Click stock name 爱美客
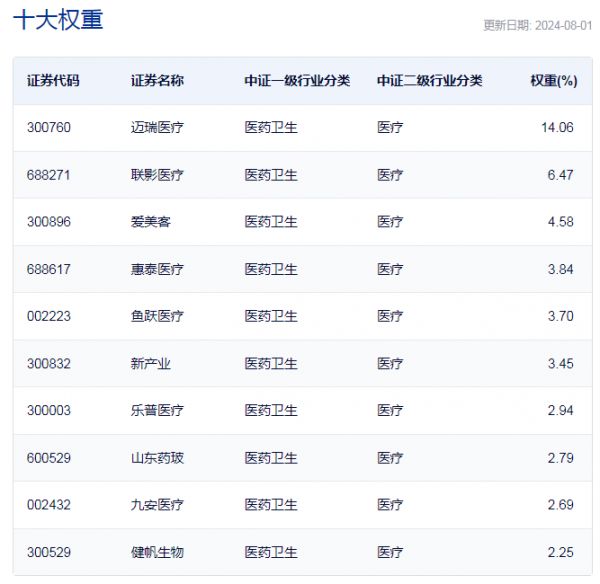 tap(151, 222)
